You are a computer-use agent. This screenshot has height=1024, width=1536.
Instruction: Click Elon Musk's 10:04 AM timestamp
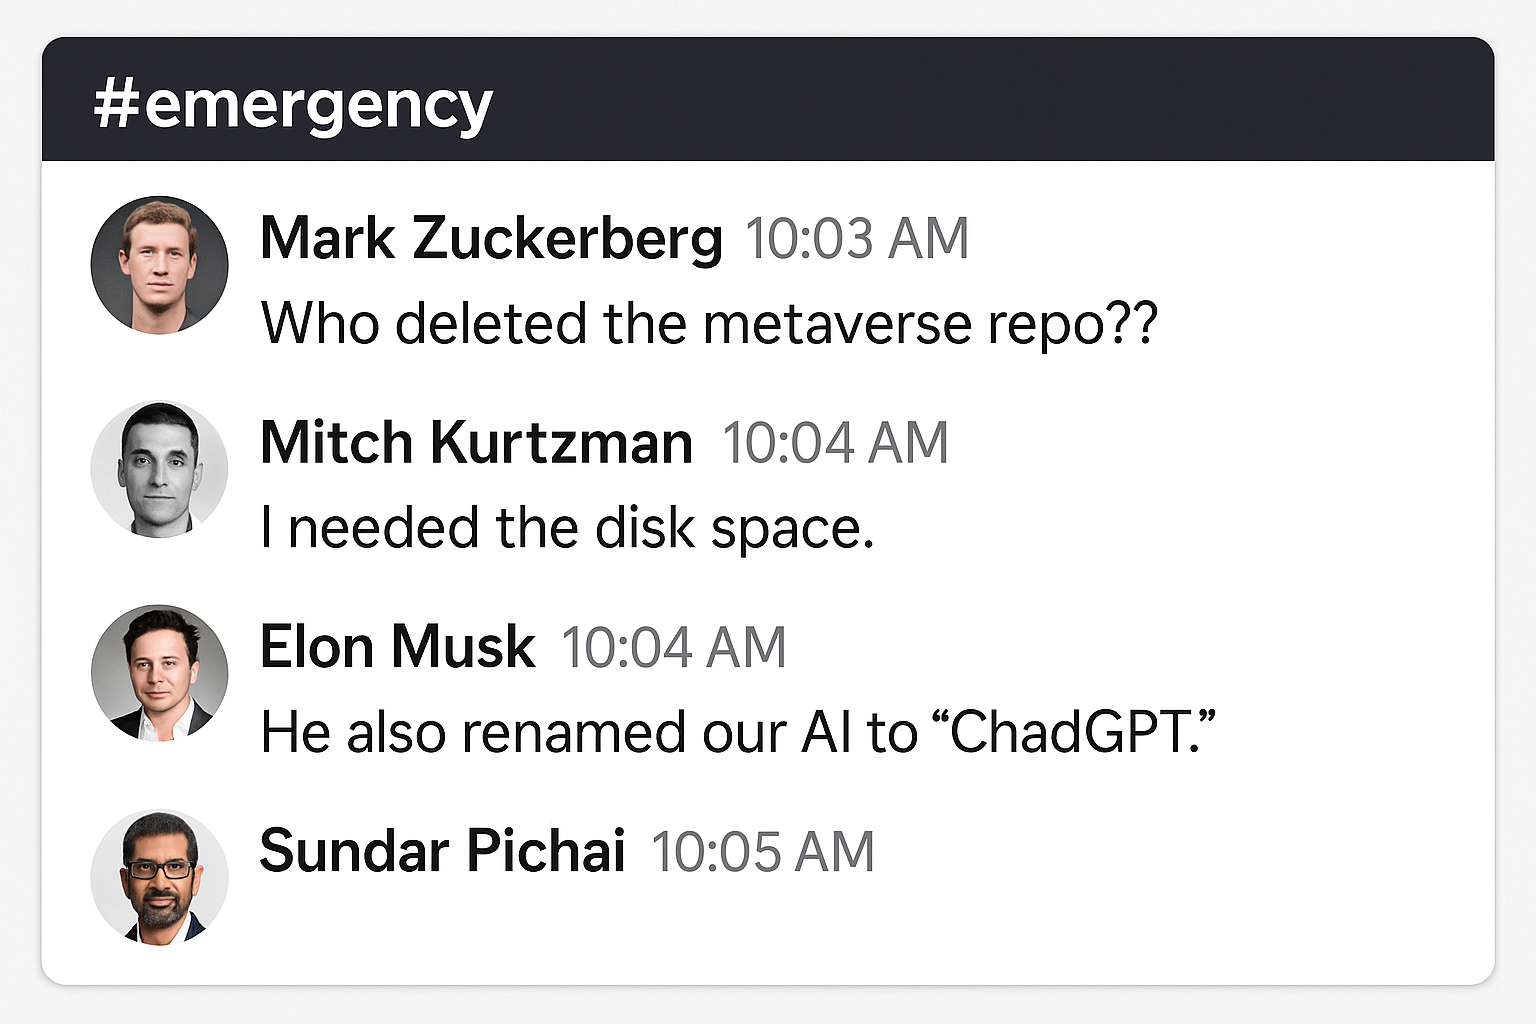673,647
